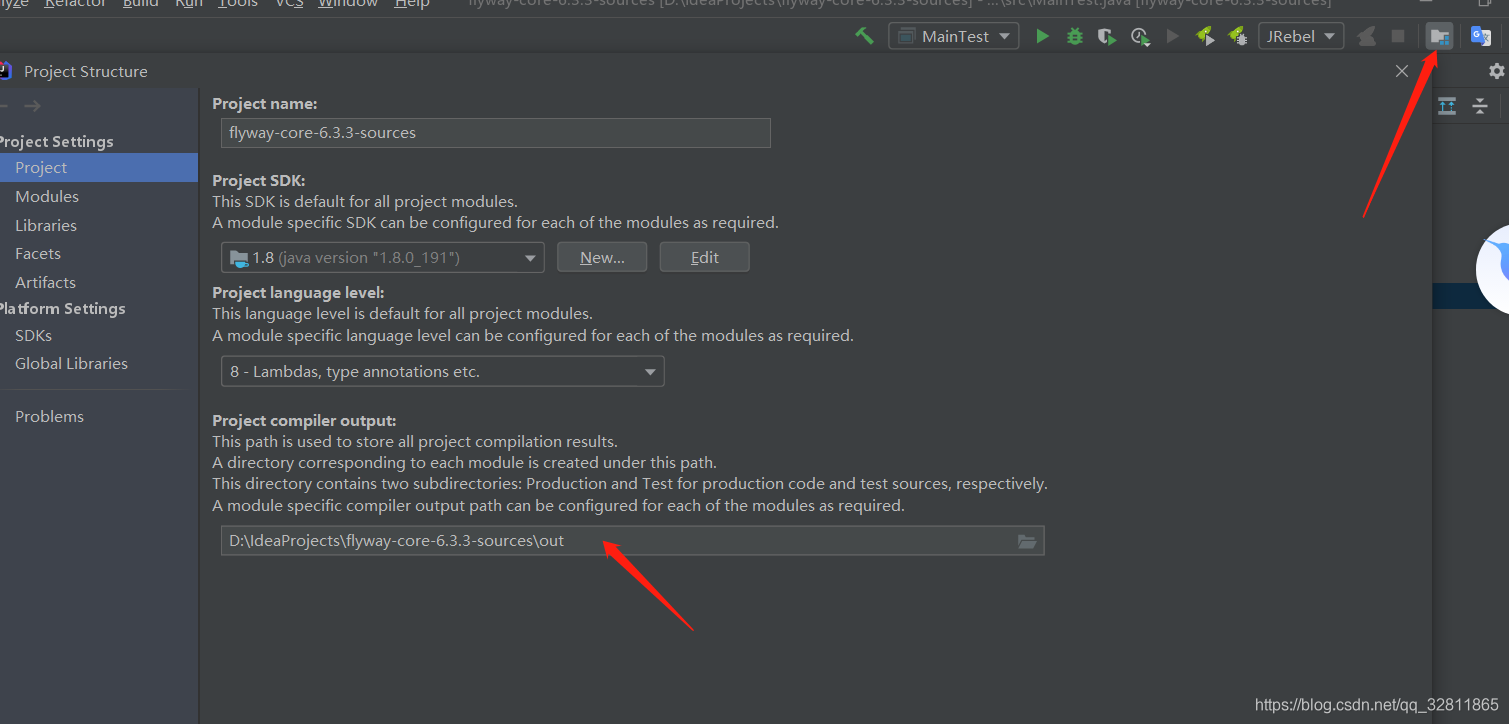The image size is (1509, 724).
Task: Click the Edit SDK button
Action: (x=705, y=258)
